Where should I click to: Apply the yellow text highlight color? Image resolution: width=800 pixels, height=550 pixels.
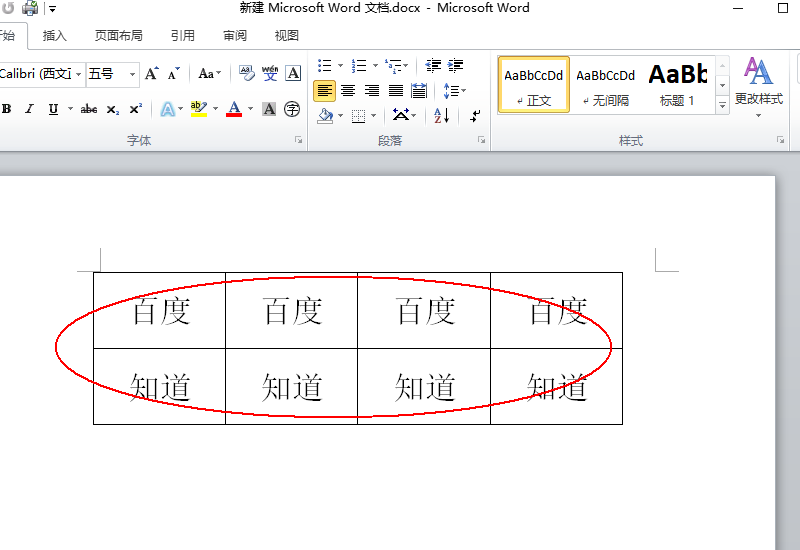pos(198,109)
